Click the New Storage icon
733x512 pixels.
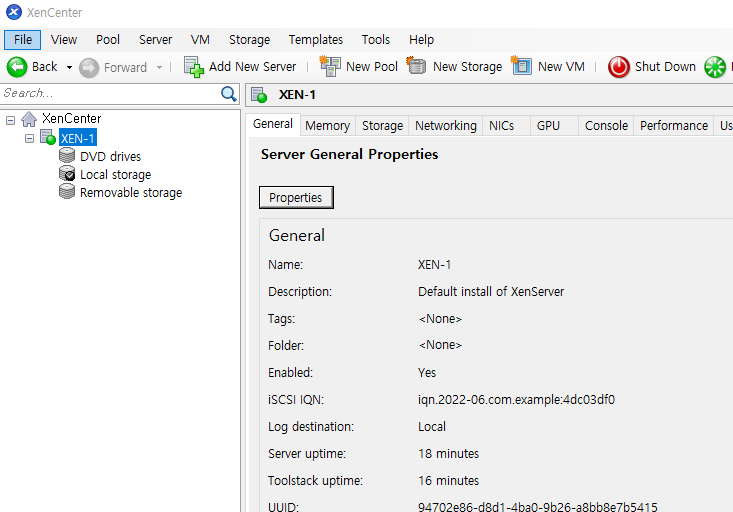click(416, 65)
